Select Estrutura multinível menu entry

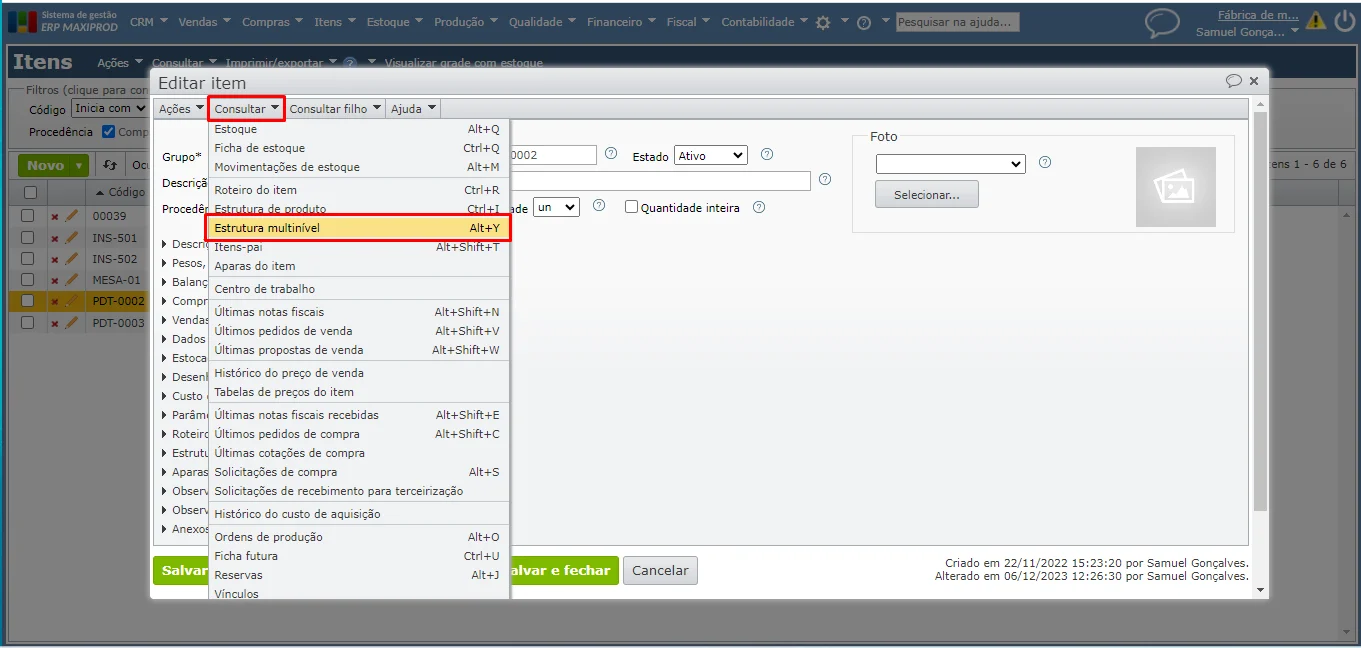(358, 228)
